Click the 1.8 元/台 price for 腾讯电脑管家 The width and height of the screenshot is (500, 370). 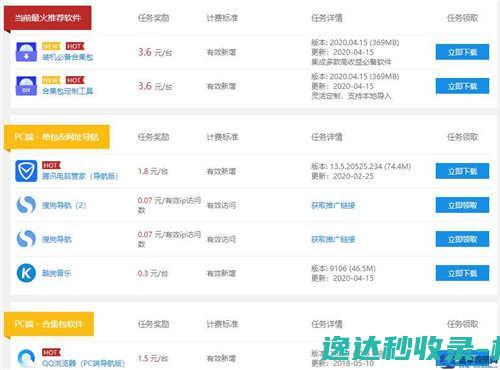(x=153, y=171)
